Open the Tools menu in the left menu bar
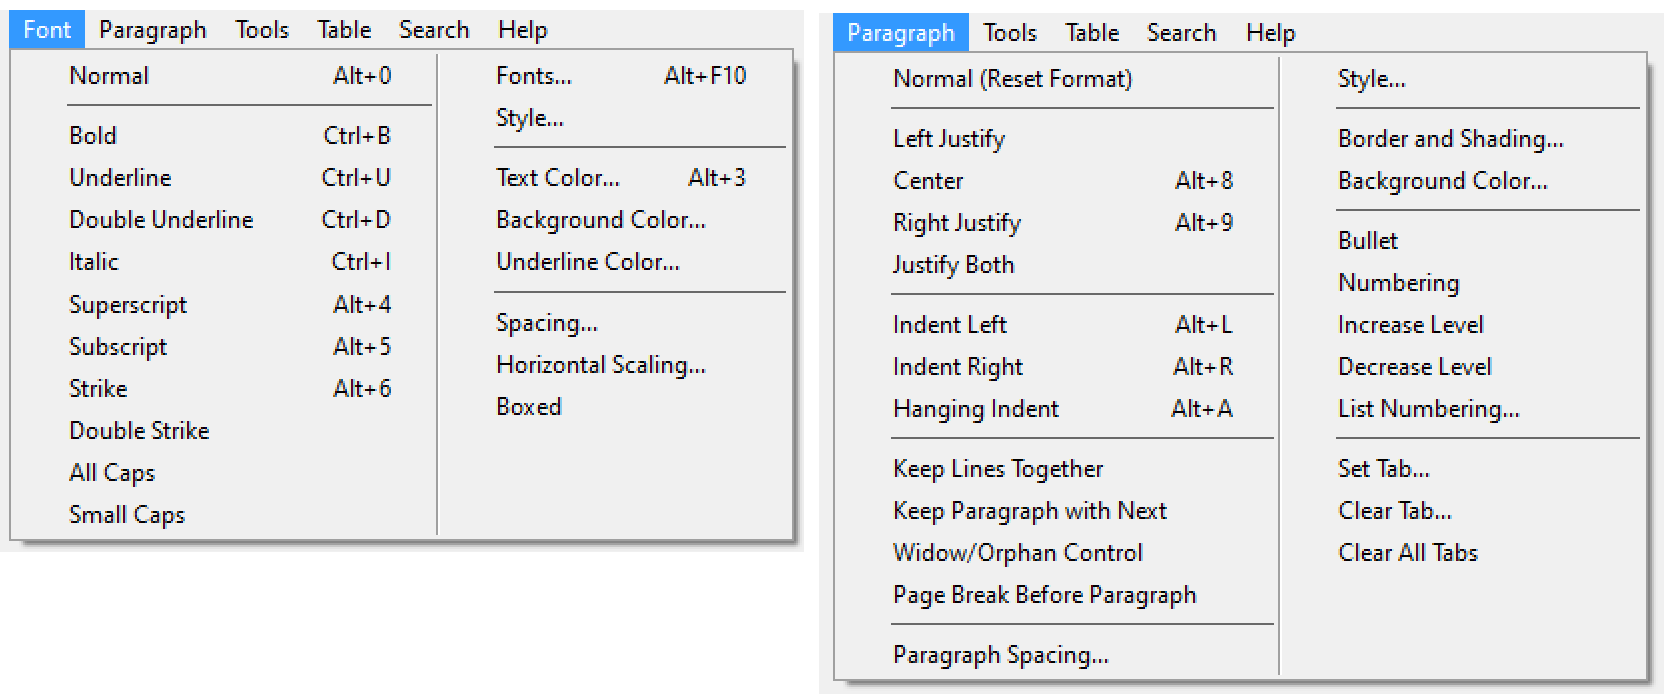The image size is (1664, 694). (262, 30)
